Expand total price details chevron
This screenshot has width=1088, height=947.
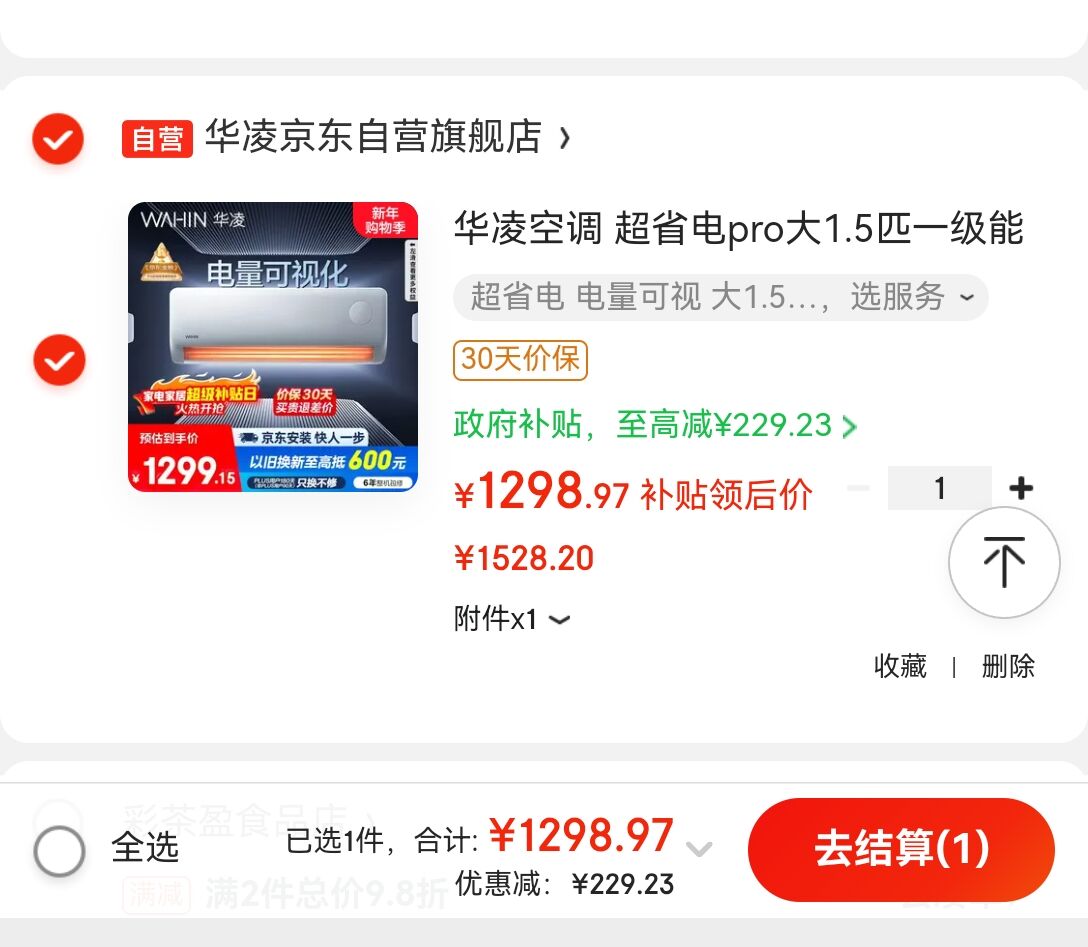(699, 848)
